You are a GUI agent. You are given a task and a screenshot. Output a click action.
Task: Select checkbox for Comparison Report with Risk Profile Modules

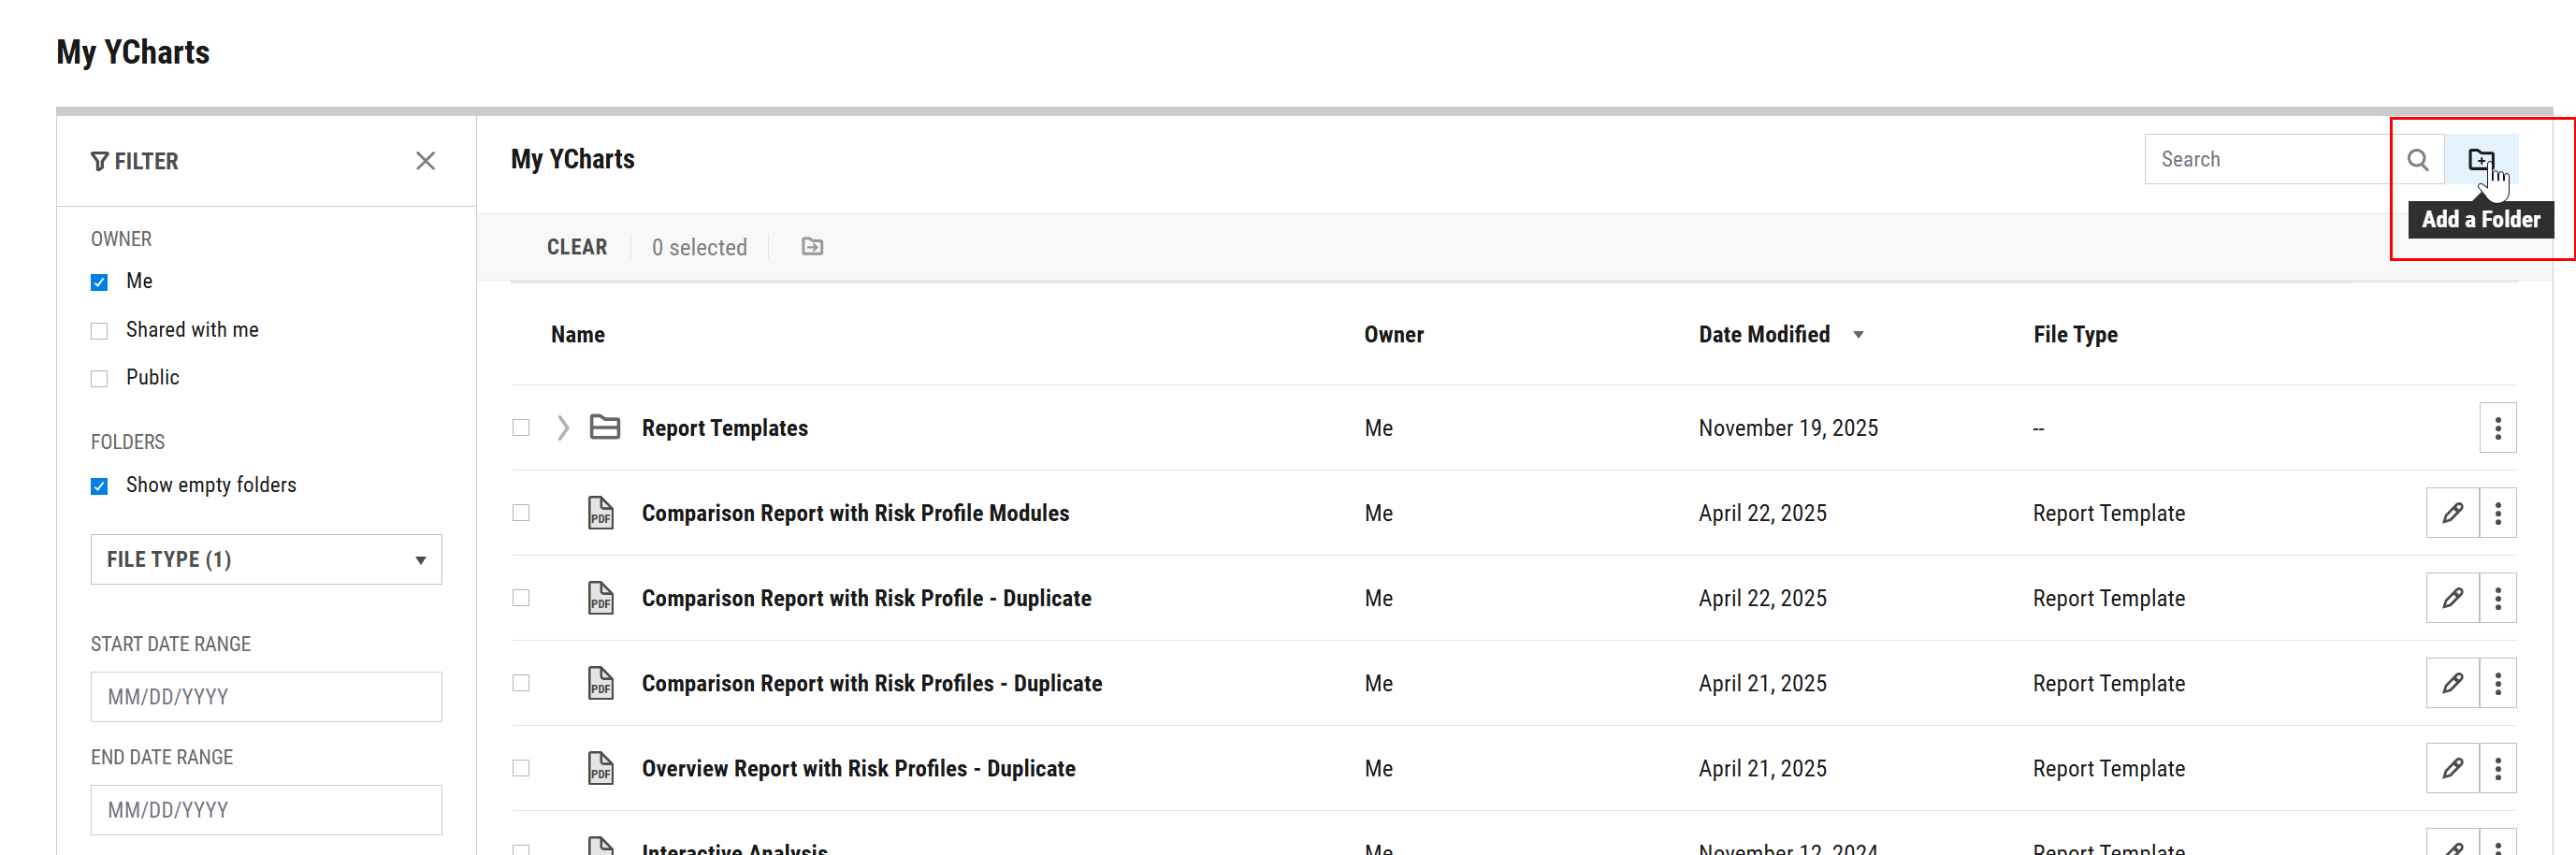(521, 513)
